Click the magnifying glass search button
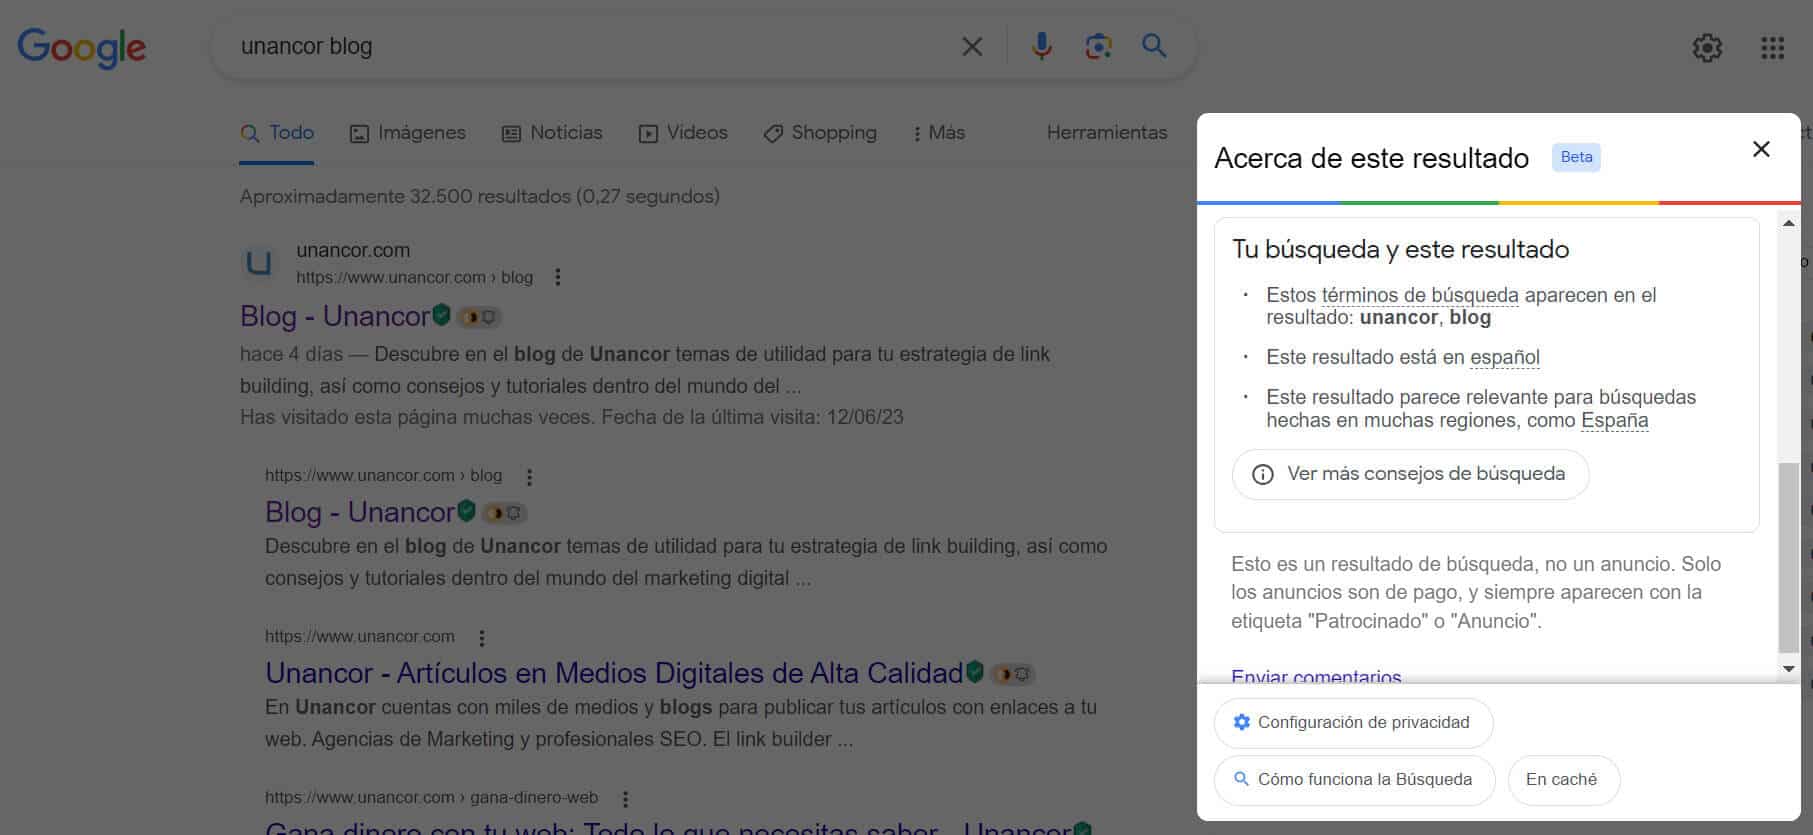 [1154, 45]
